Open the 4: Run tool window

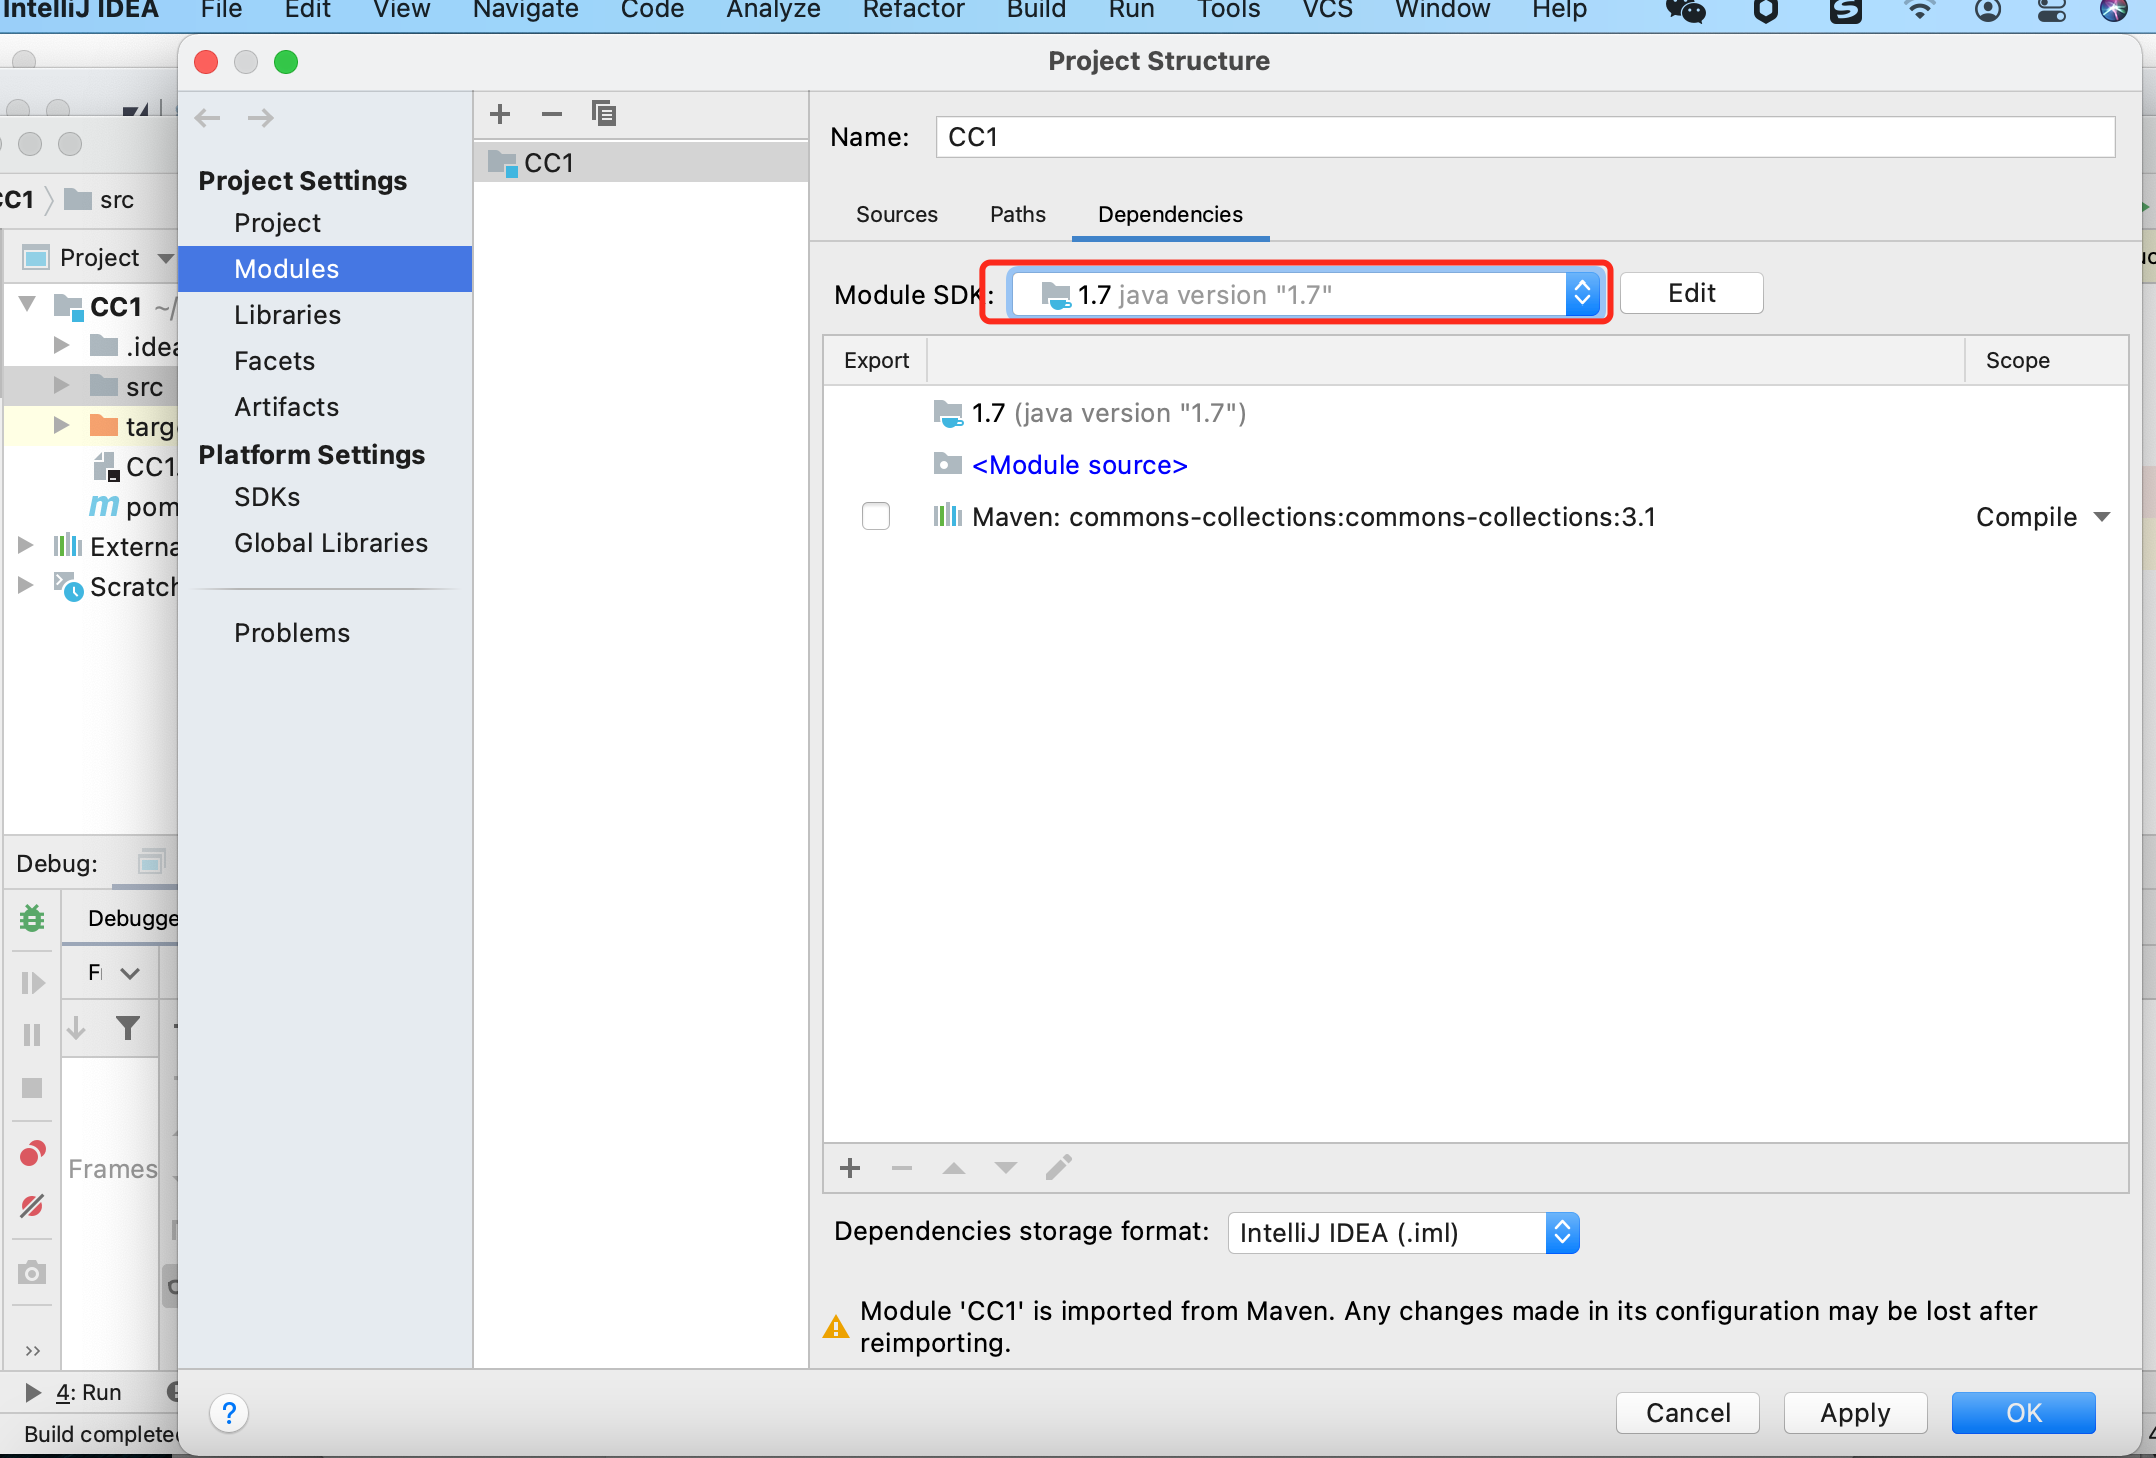[x=74, y=1392]
